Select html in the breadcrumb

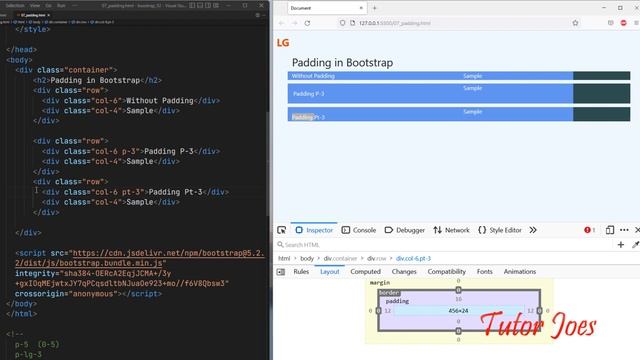[284, 258]
